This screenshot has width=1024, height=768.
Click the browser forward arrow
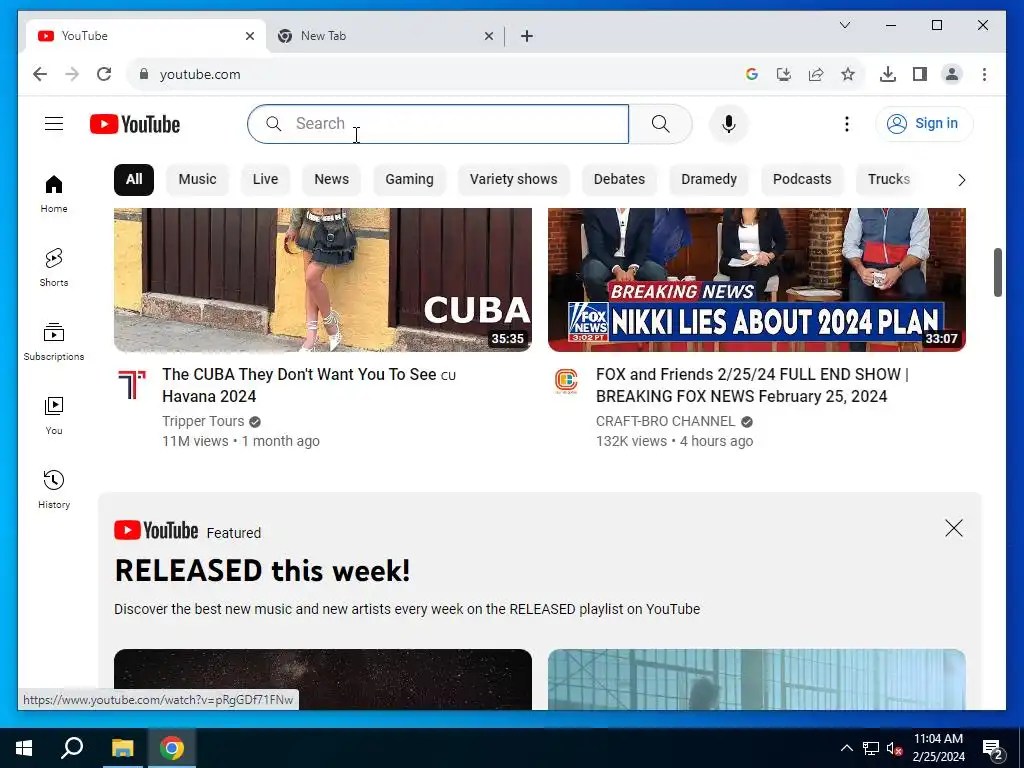[72, 74]
